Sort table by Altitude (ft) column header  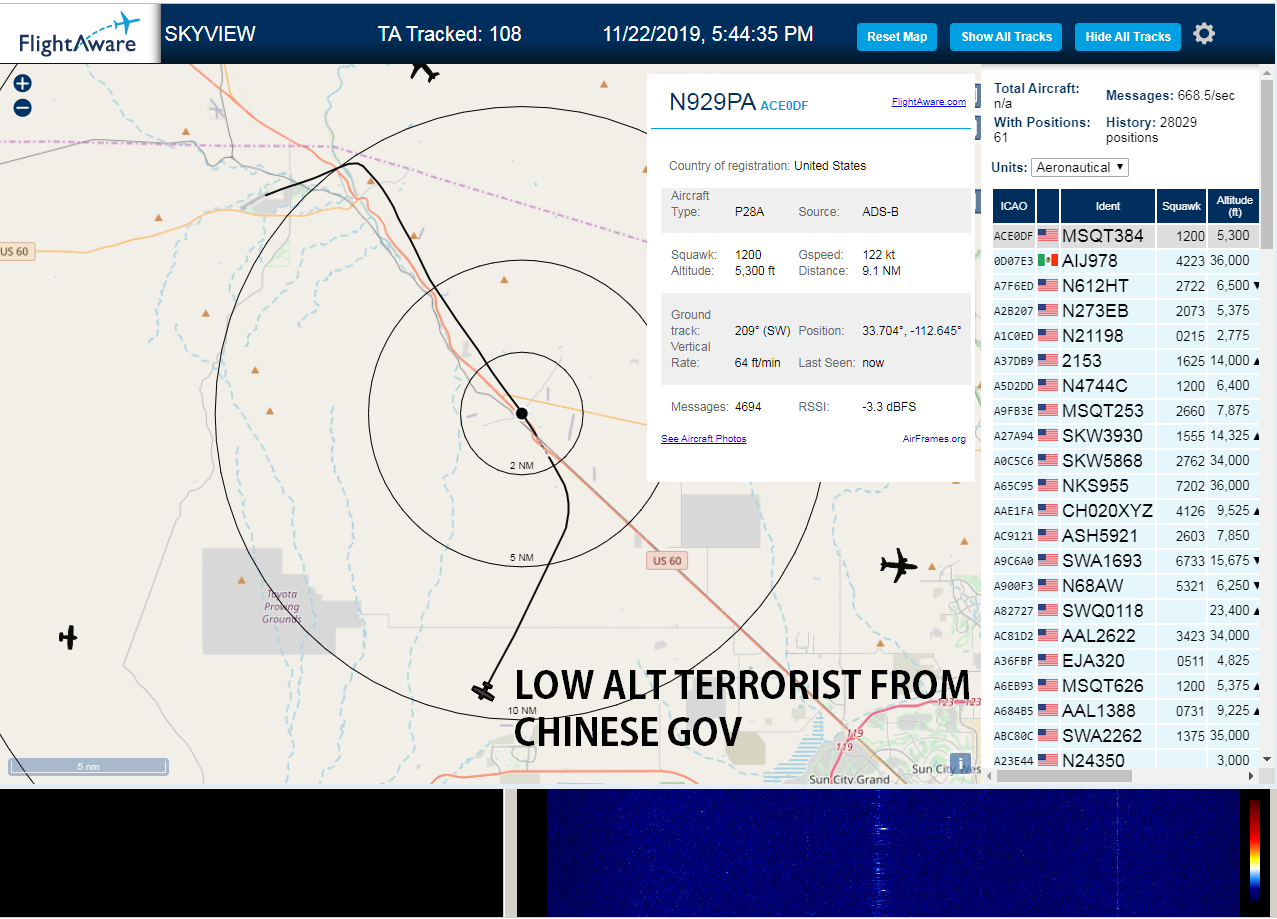tap(1235, 206)
